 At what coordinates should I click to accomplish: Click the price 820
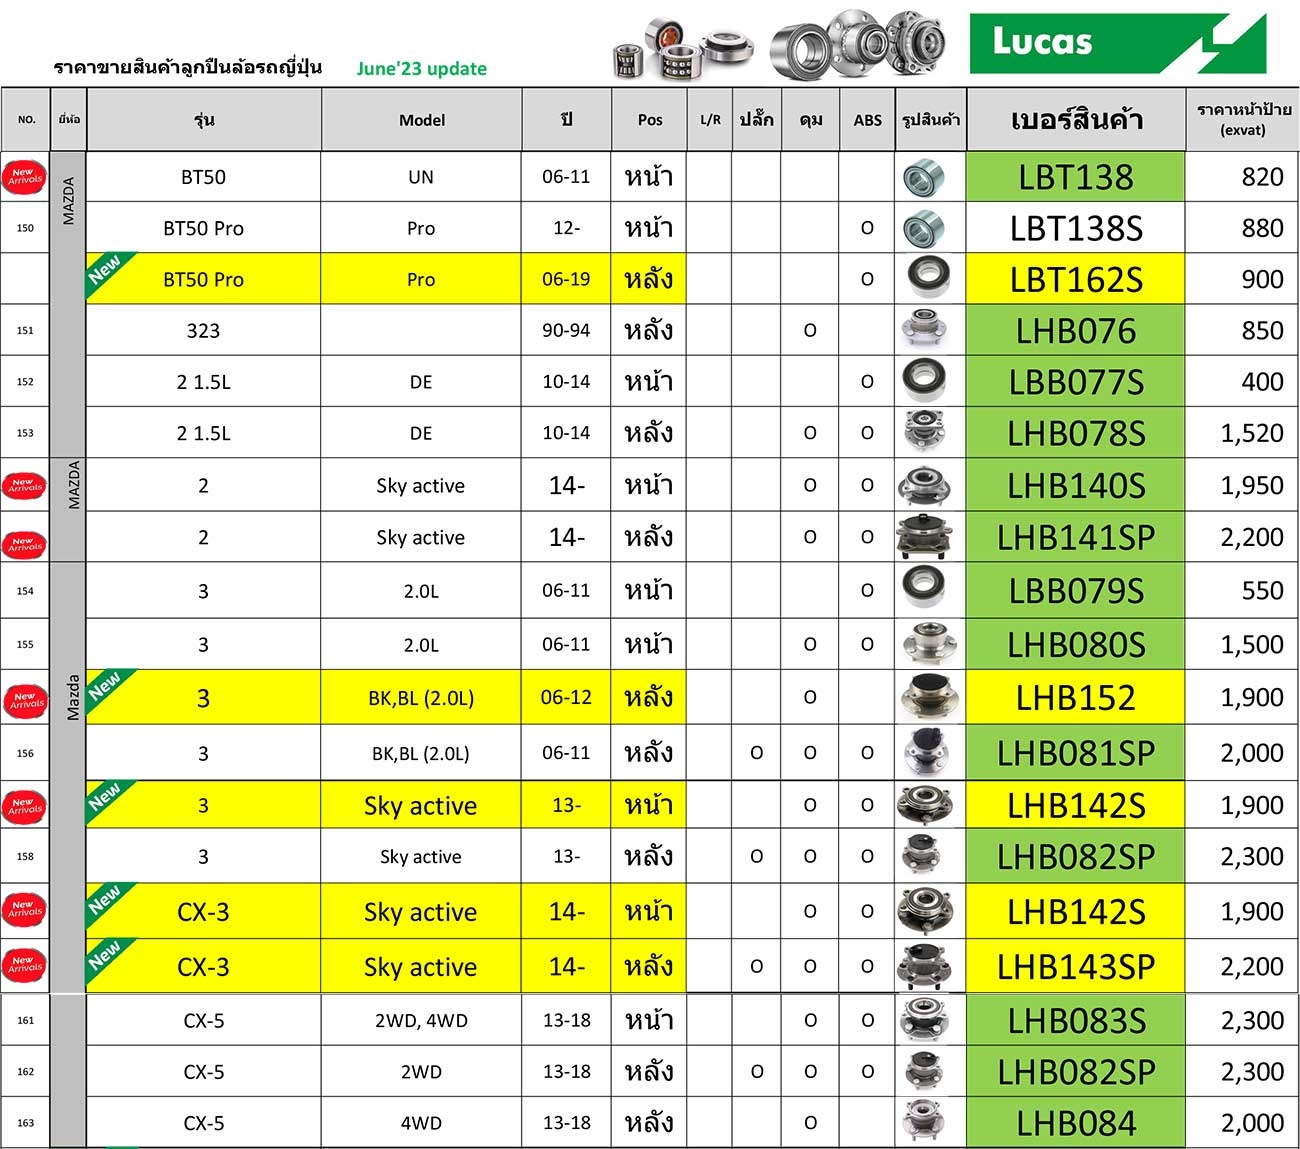(1262, 177)
